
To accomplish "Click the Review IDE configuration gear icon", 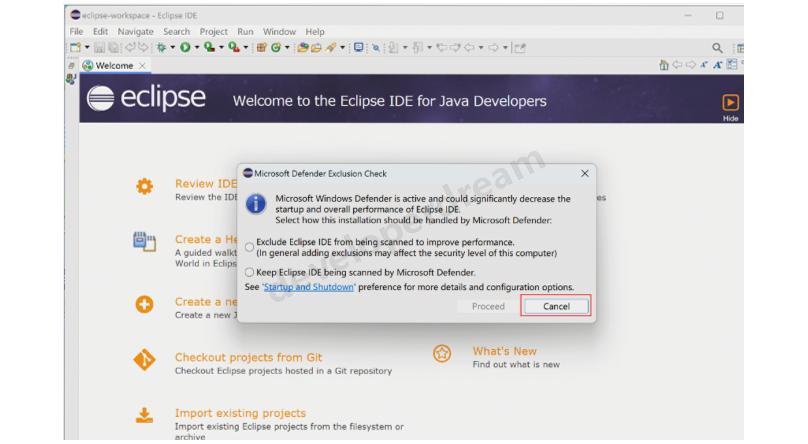I will coord(144,187).
